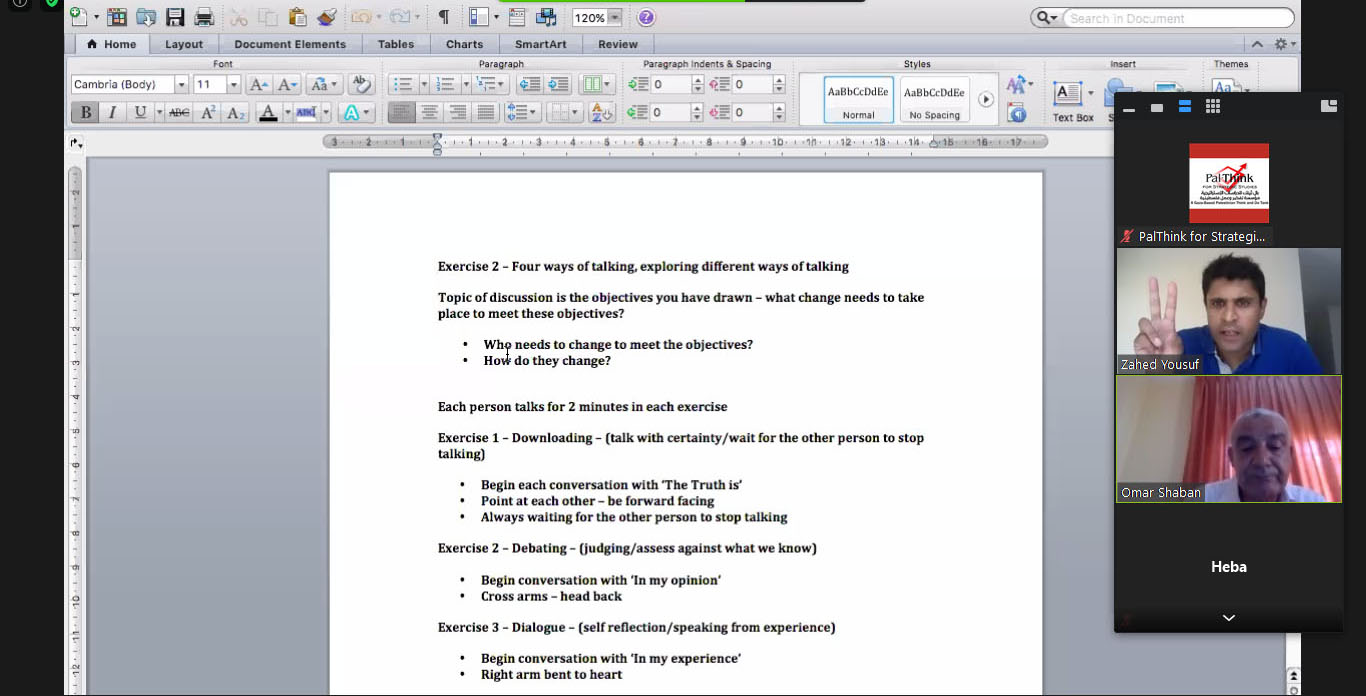Switch video panel to gallery grid view

1212,107
